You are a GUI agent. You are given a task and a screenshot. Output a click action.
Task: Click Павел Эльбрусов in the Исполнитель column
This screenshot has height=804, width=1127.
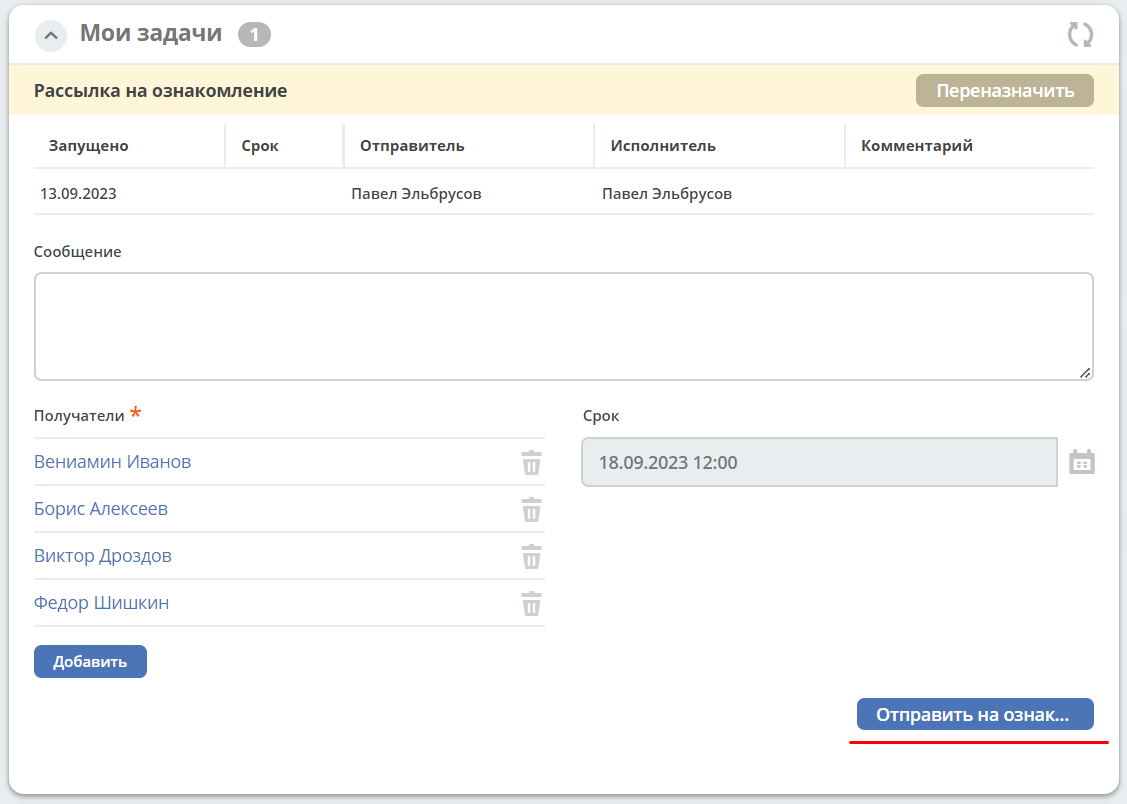tap(667, 194)
